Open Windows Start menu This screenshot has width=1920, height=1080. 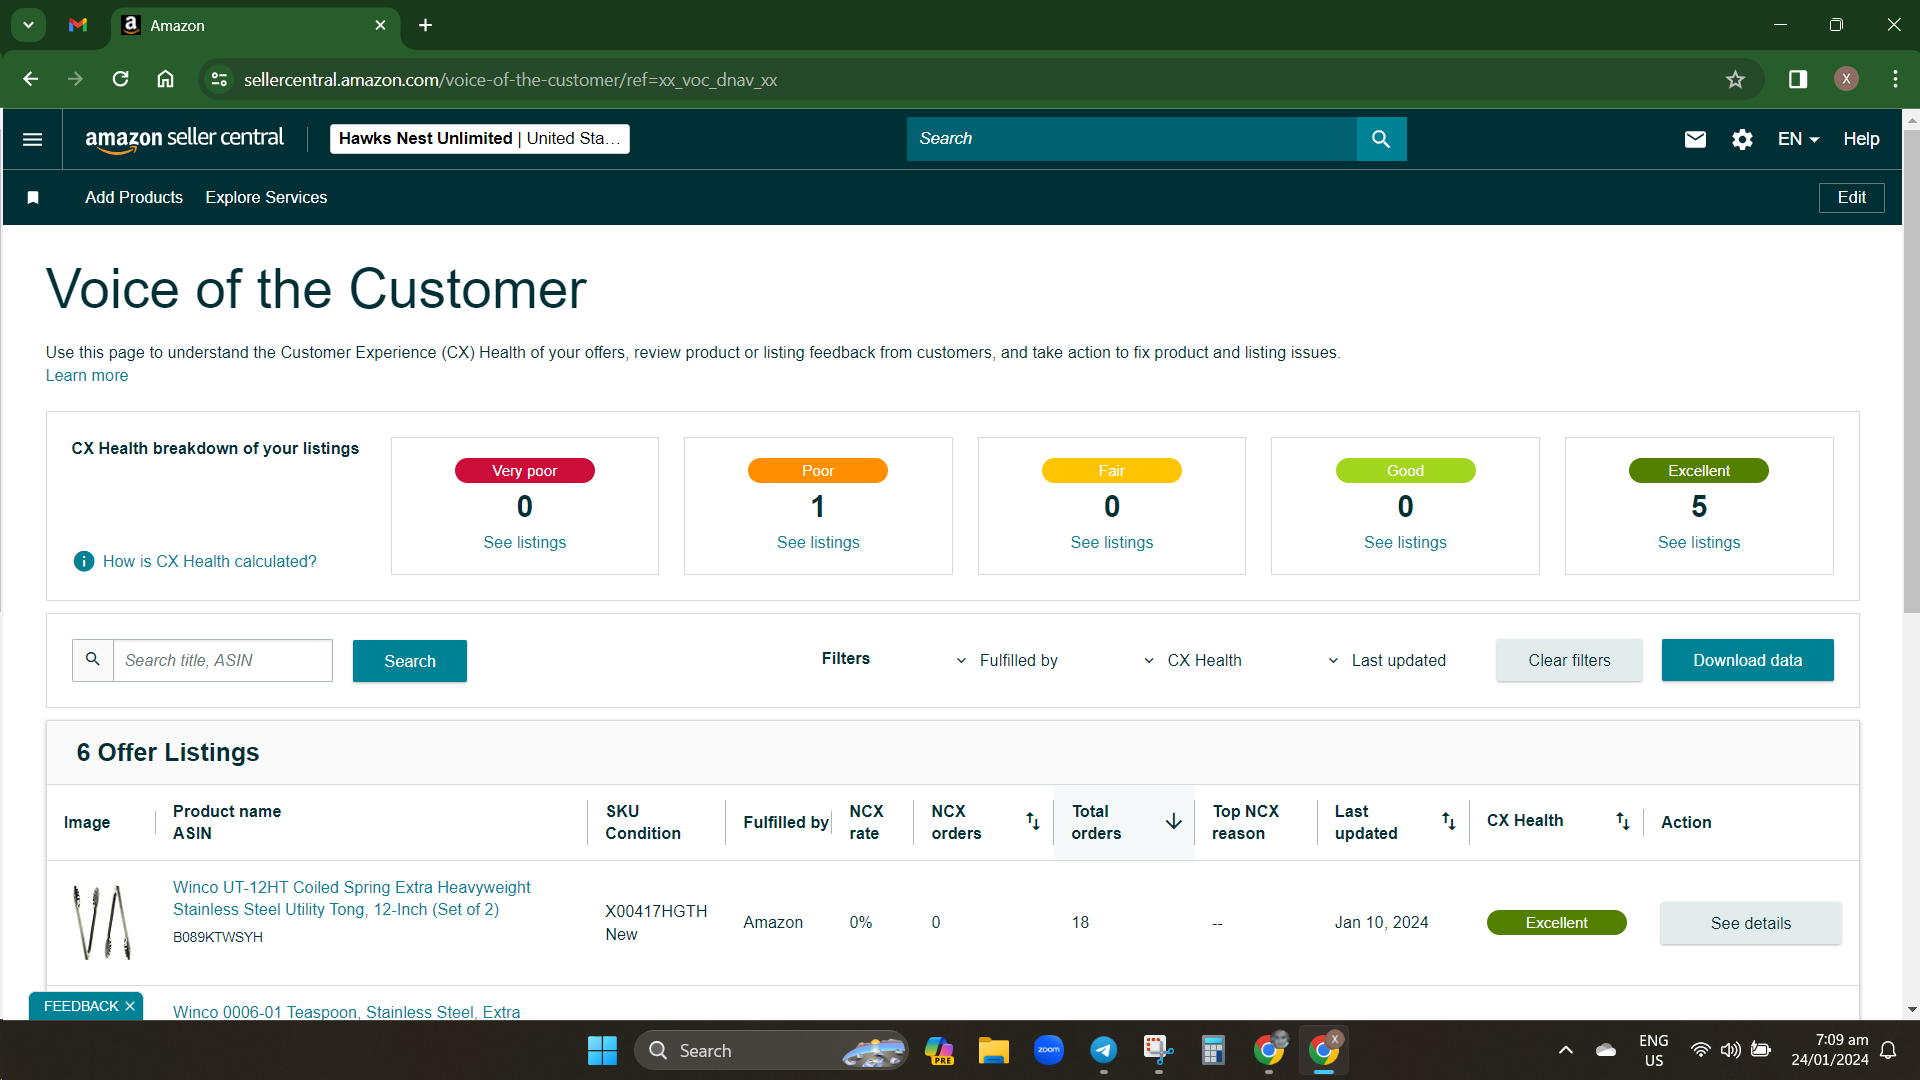602,1050
